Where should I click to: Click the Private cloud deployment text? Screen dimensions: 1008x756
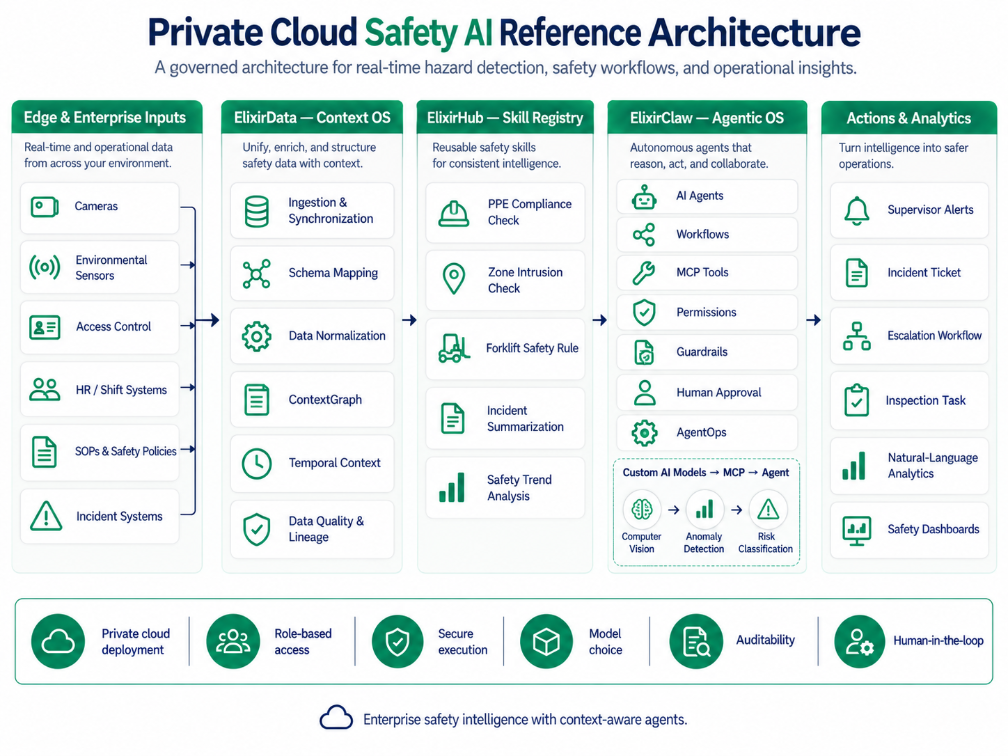(x=135, y=642)
